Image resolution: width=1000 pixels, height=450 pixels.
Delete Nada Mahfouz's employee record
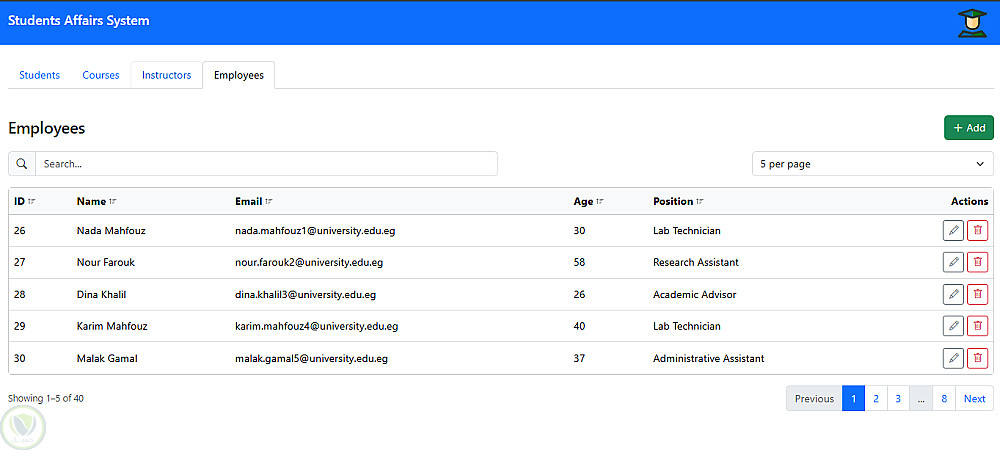pyautogui.click(x=977, y=231)
